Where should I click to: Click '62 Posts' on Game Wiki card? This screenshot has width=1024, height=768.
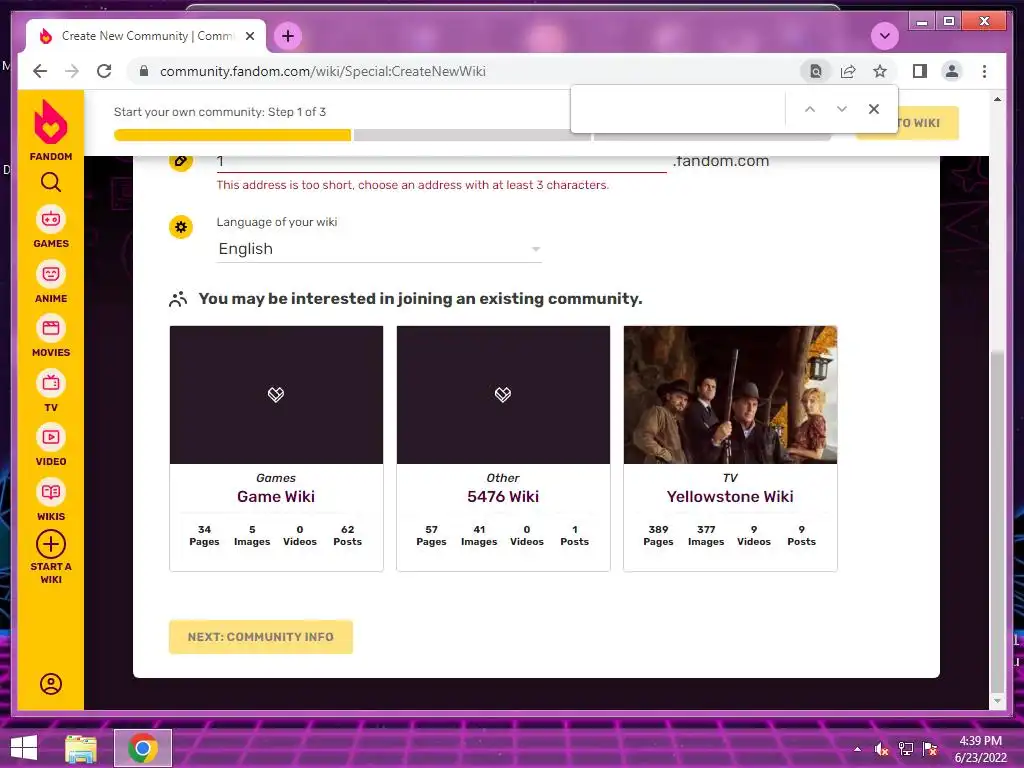(347, 536)
